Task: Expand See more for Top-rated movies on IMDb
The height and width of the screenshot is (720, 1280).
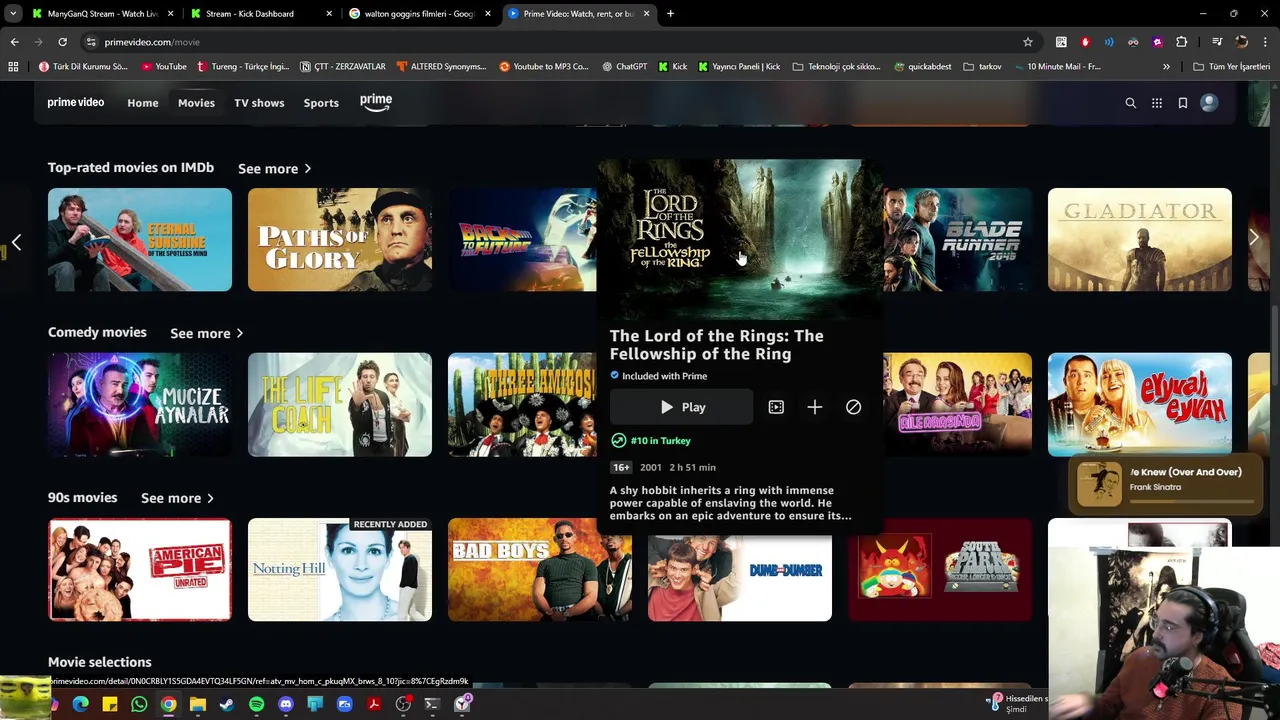Action: point(274,169)
